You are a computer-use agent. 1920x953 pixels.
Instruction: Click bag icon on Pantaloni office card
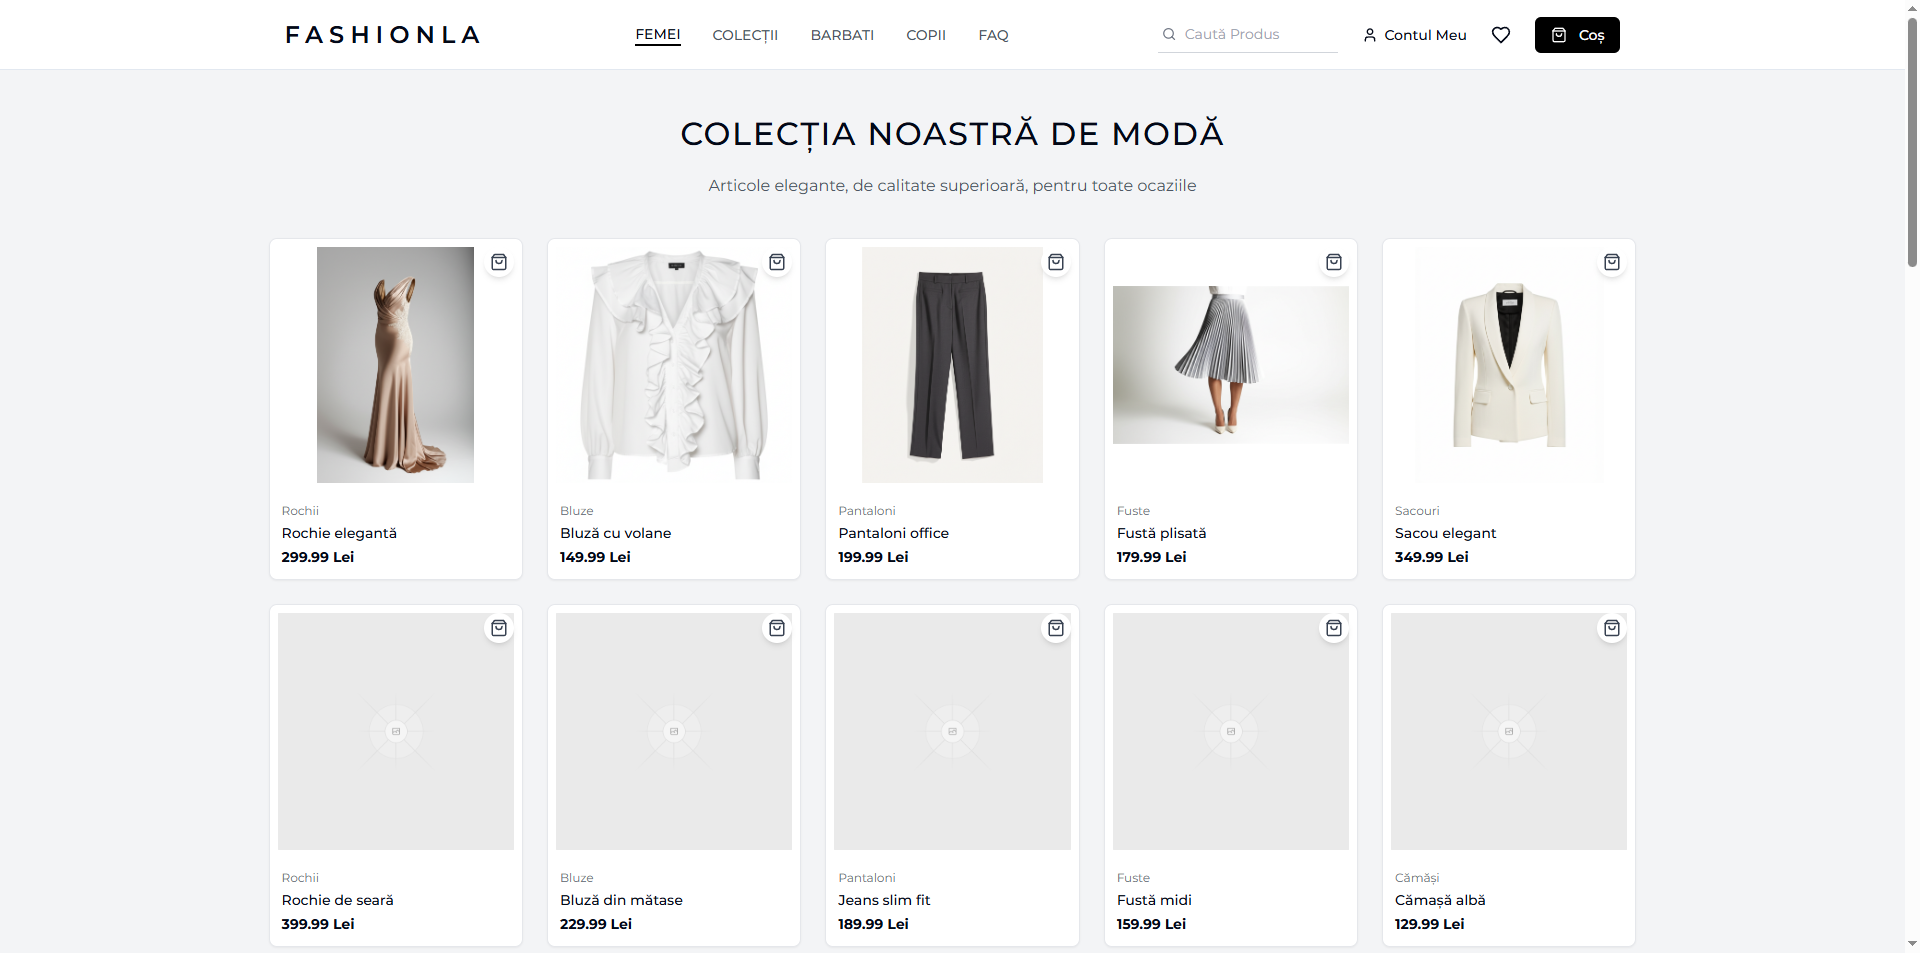point(1056,262)
